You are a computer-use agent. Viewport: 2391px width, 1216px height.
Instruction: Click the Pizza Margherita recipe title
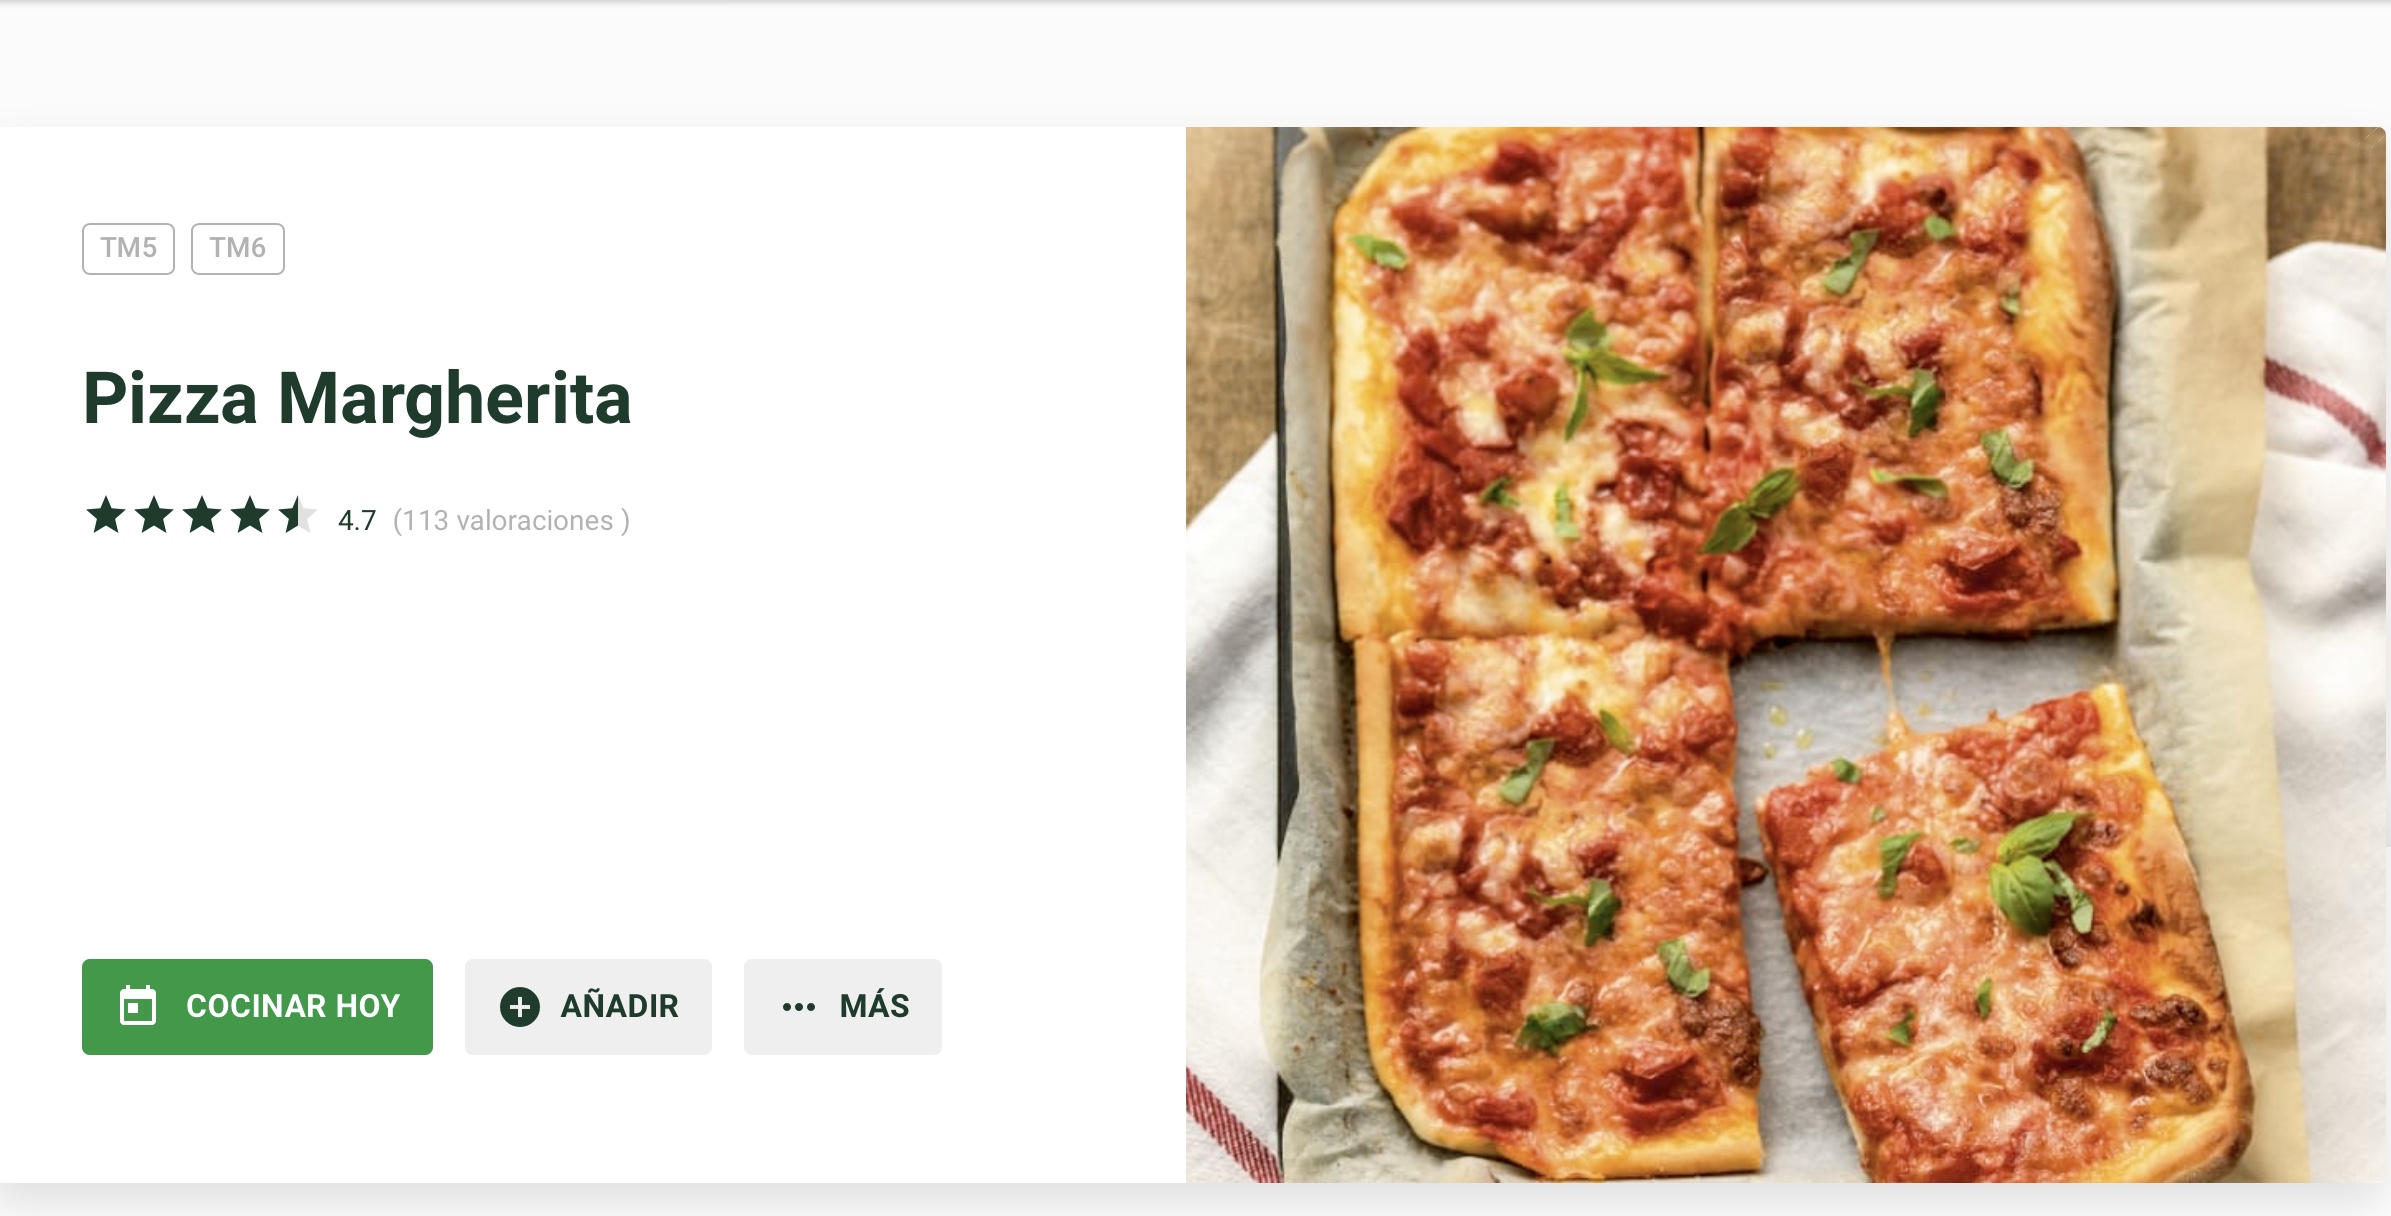[357, 398]
